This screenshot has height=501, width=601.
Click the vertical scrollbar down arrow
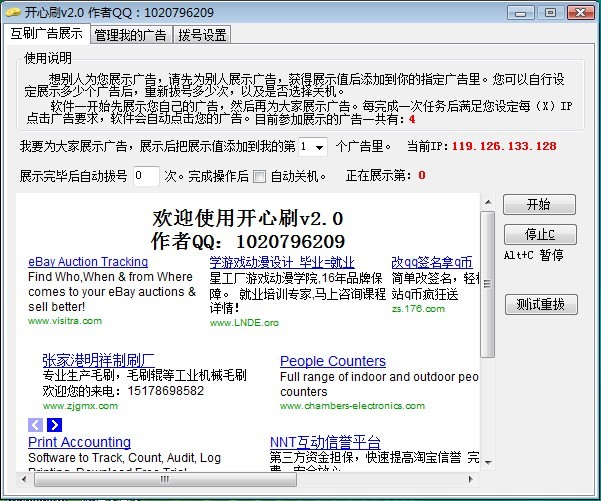(x=488, y=463)
